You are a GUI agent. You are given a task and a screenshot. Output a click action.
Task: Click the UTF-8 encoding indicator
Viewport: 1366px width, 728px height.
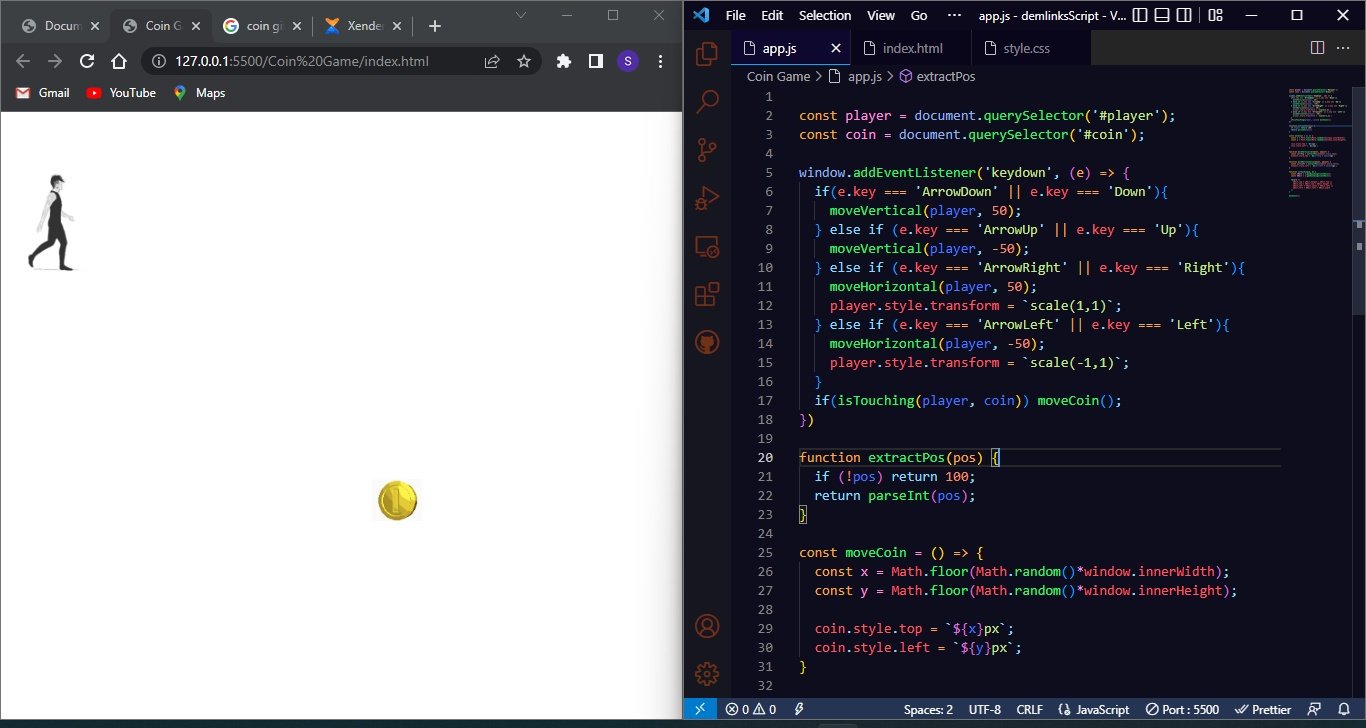984,709
